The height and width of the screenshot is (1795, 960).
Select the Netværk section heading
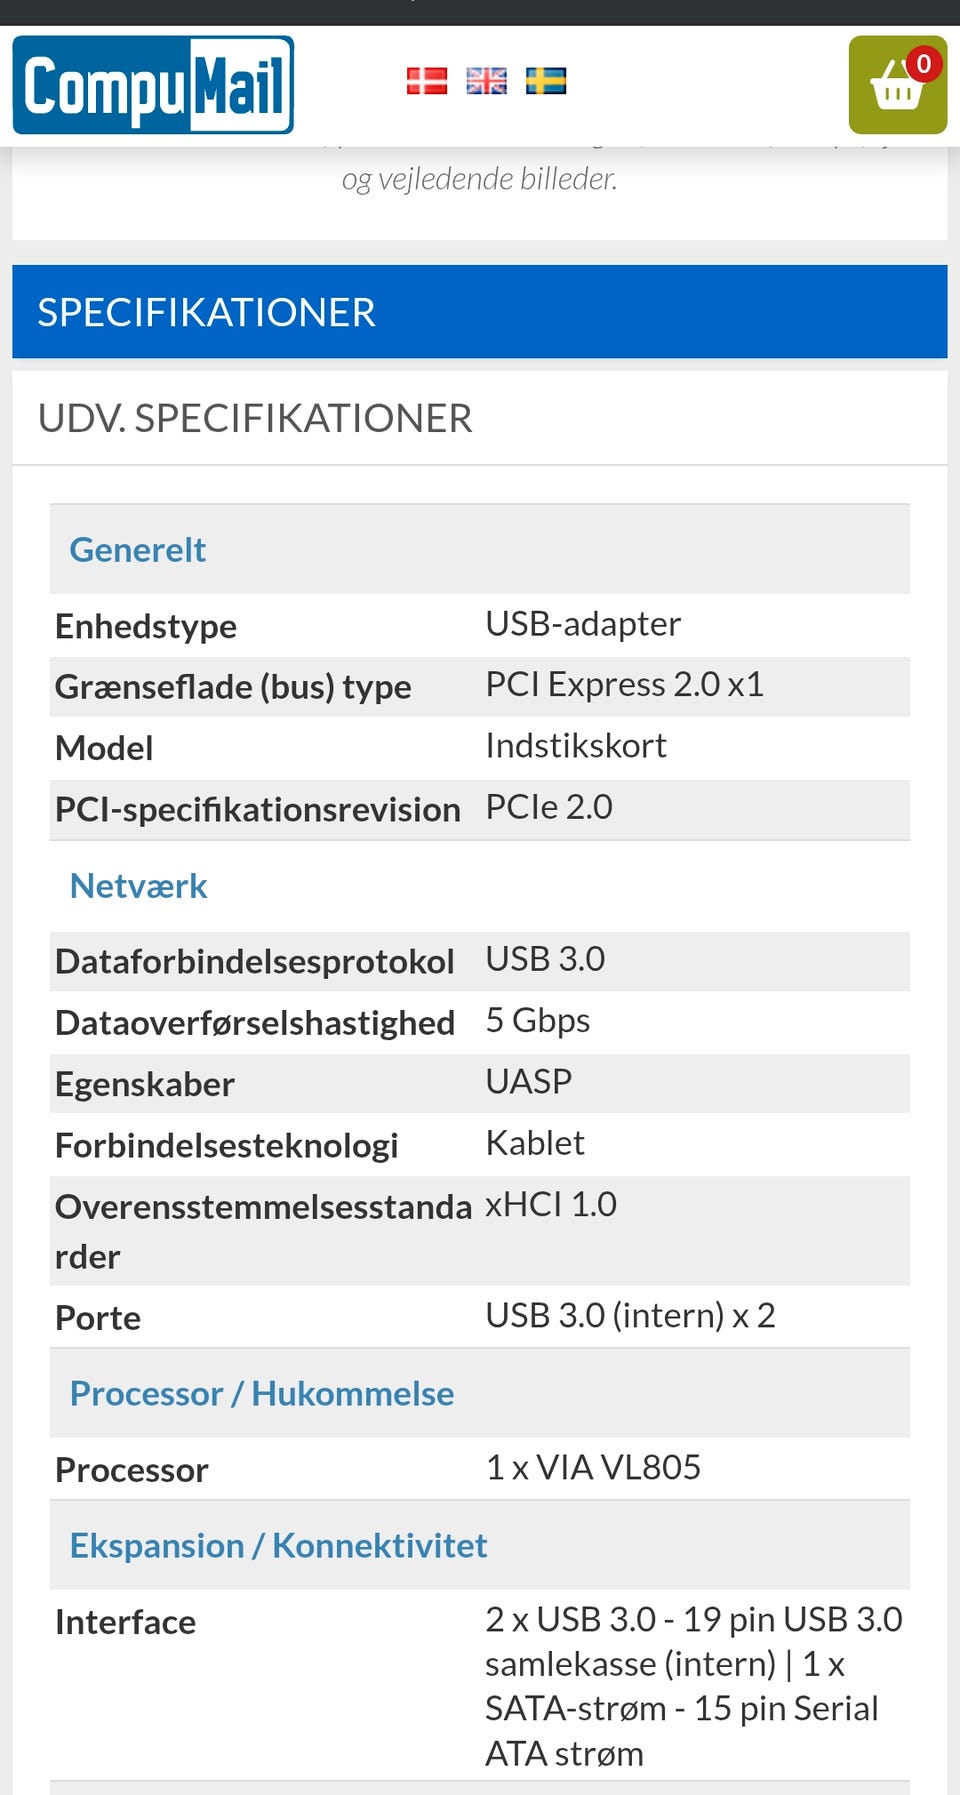tap(139, 886)
